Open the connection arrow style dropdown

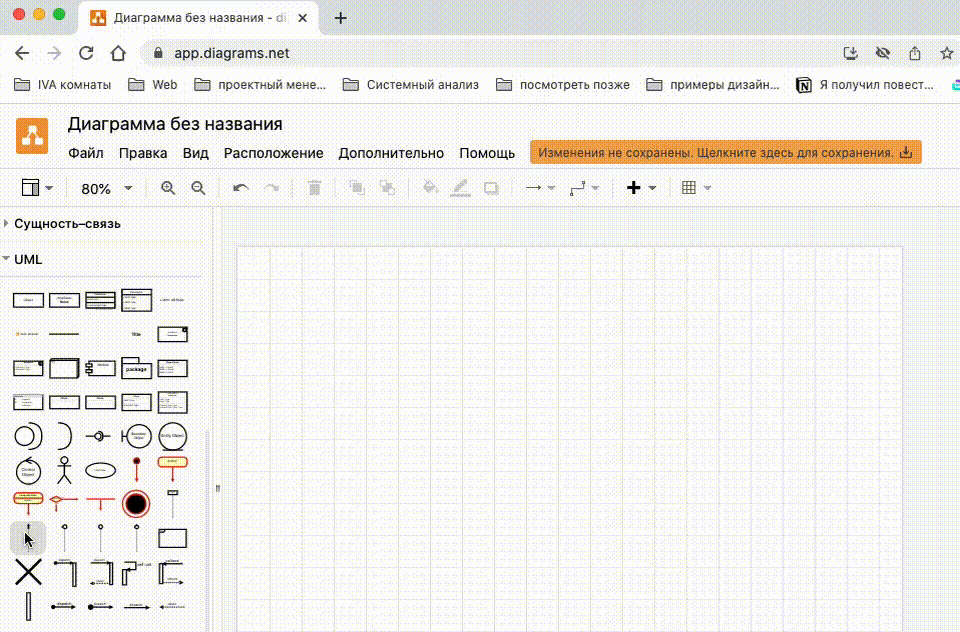(x=541, y=188)
